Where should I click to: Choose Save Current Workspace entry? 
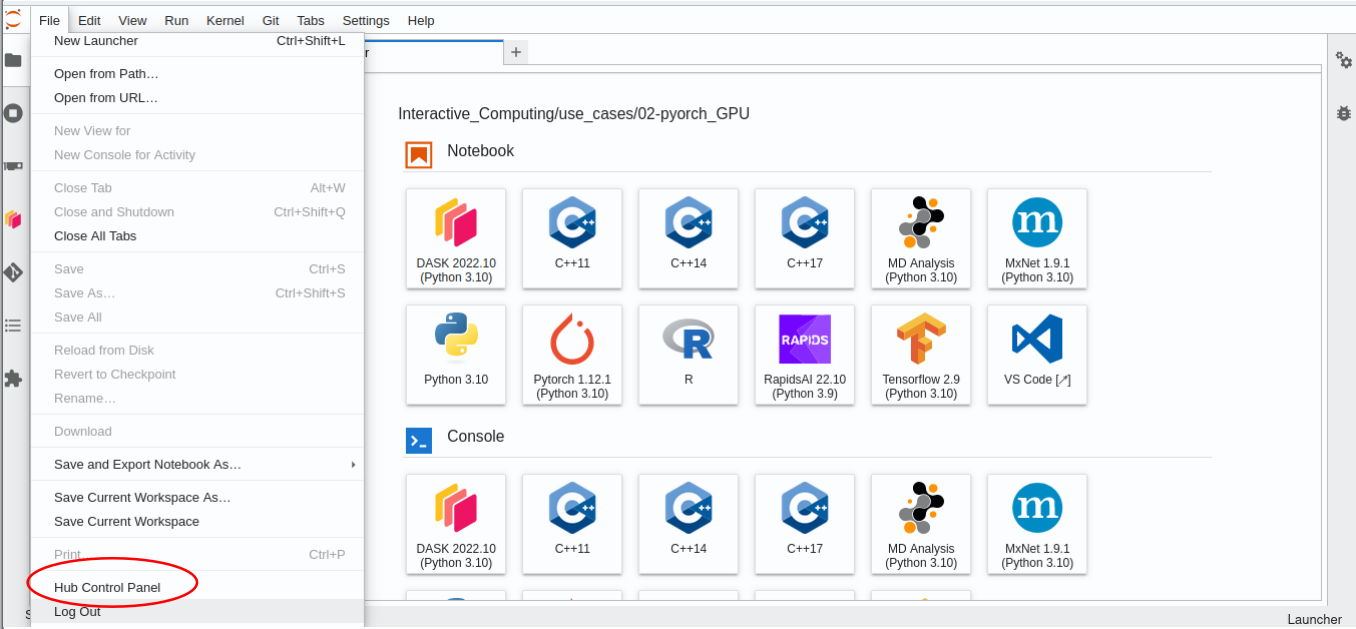pyautogui.click(x=198, y=521)
